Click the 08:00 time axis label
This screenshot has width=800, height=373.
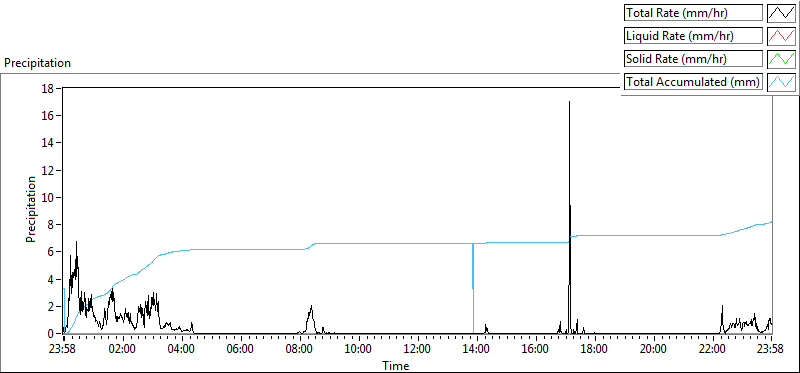[x=299, y=350]
